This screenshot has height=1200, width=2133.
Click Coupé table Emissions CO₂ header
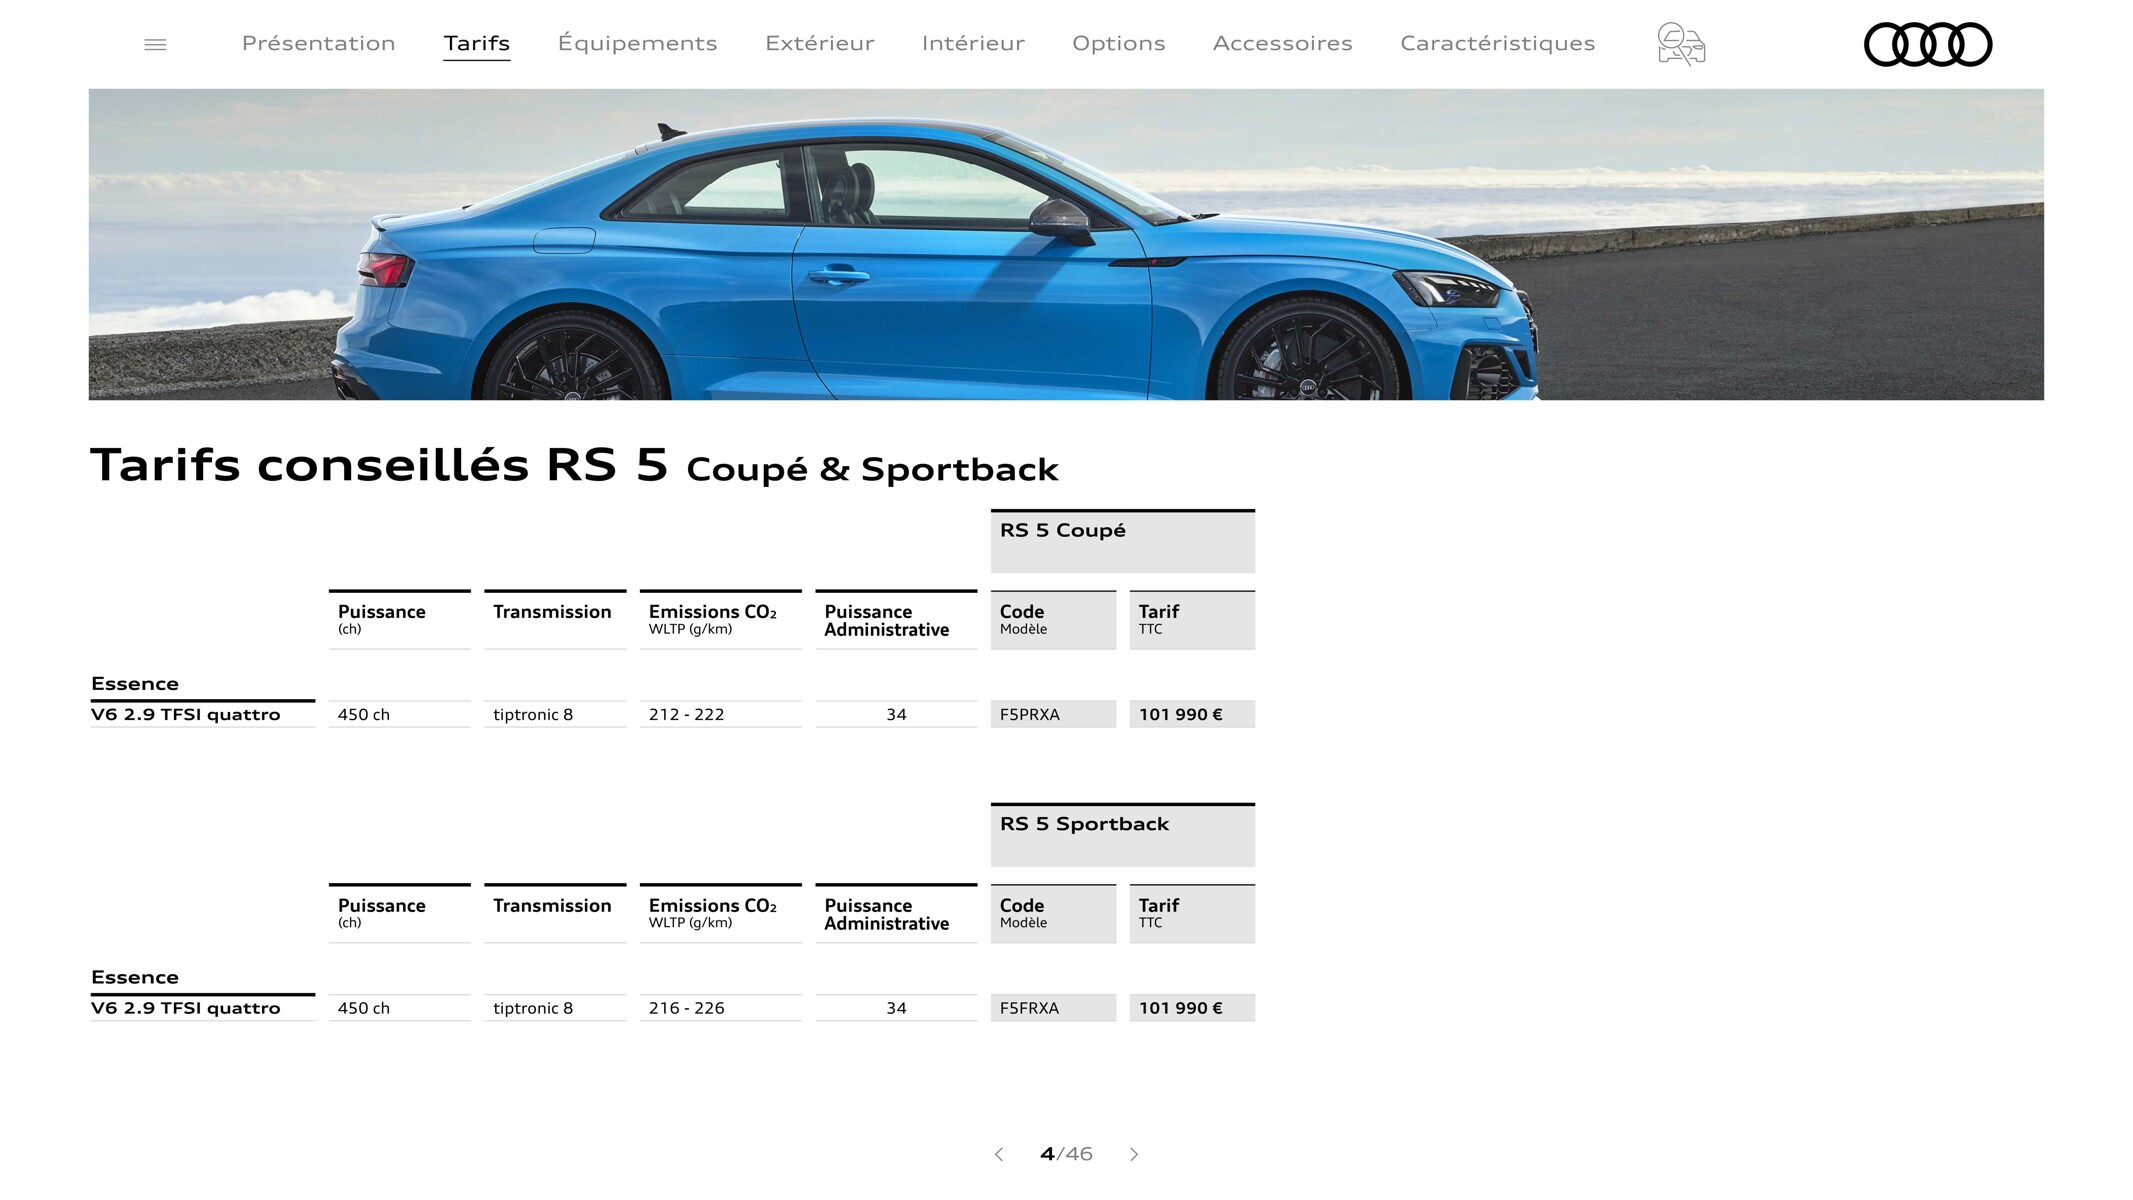tap(720, 620)
